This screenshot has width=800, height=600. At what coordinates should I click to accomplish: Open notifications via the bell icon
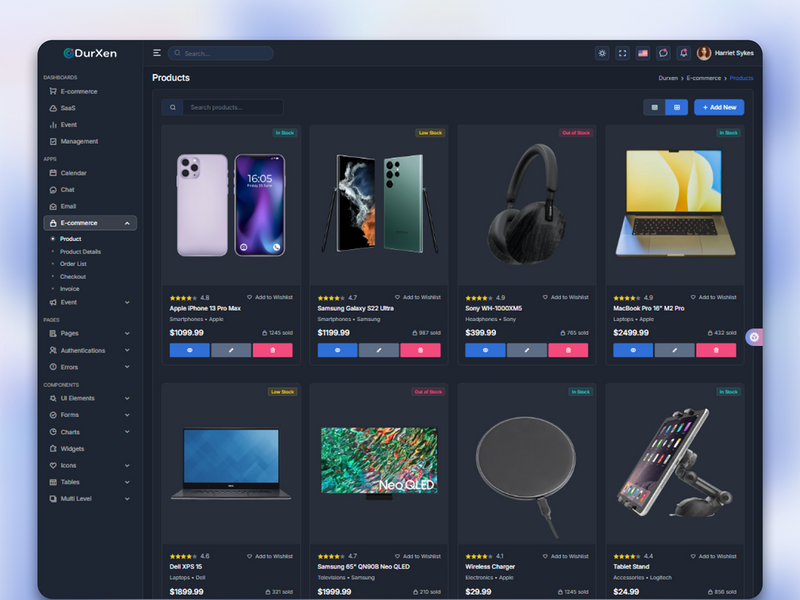pos(683,53)
